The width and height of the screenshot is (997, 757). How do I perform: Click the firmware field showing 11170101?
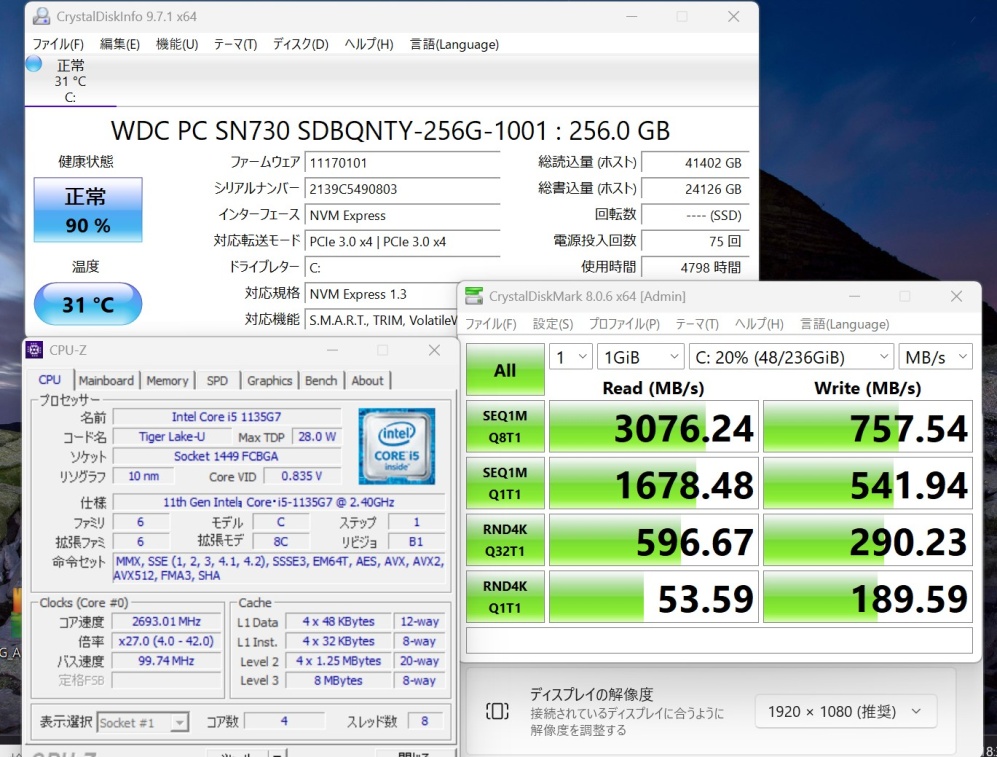click(402, 163)
